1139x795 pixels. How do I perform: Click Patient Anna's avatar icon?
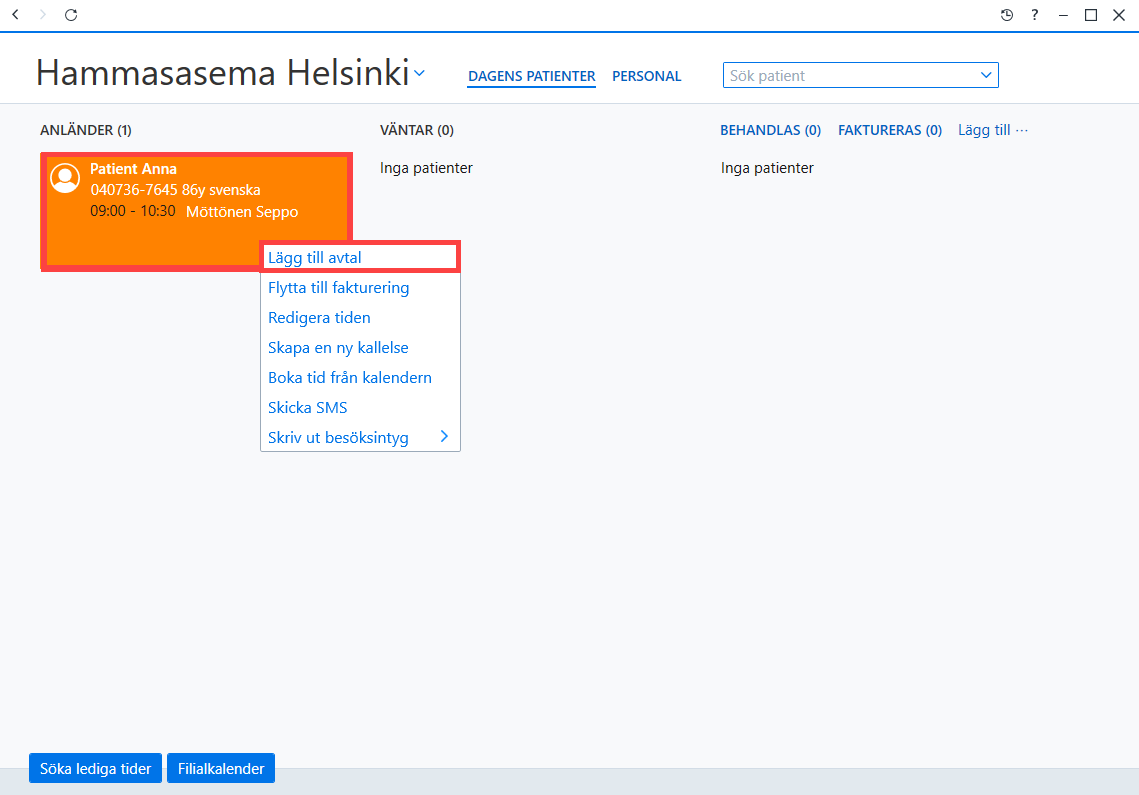tap(65, 177)
